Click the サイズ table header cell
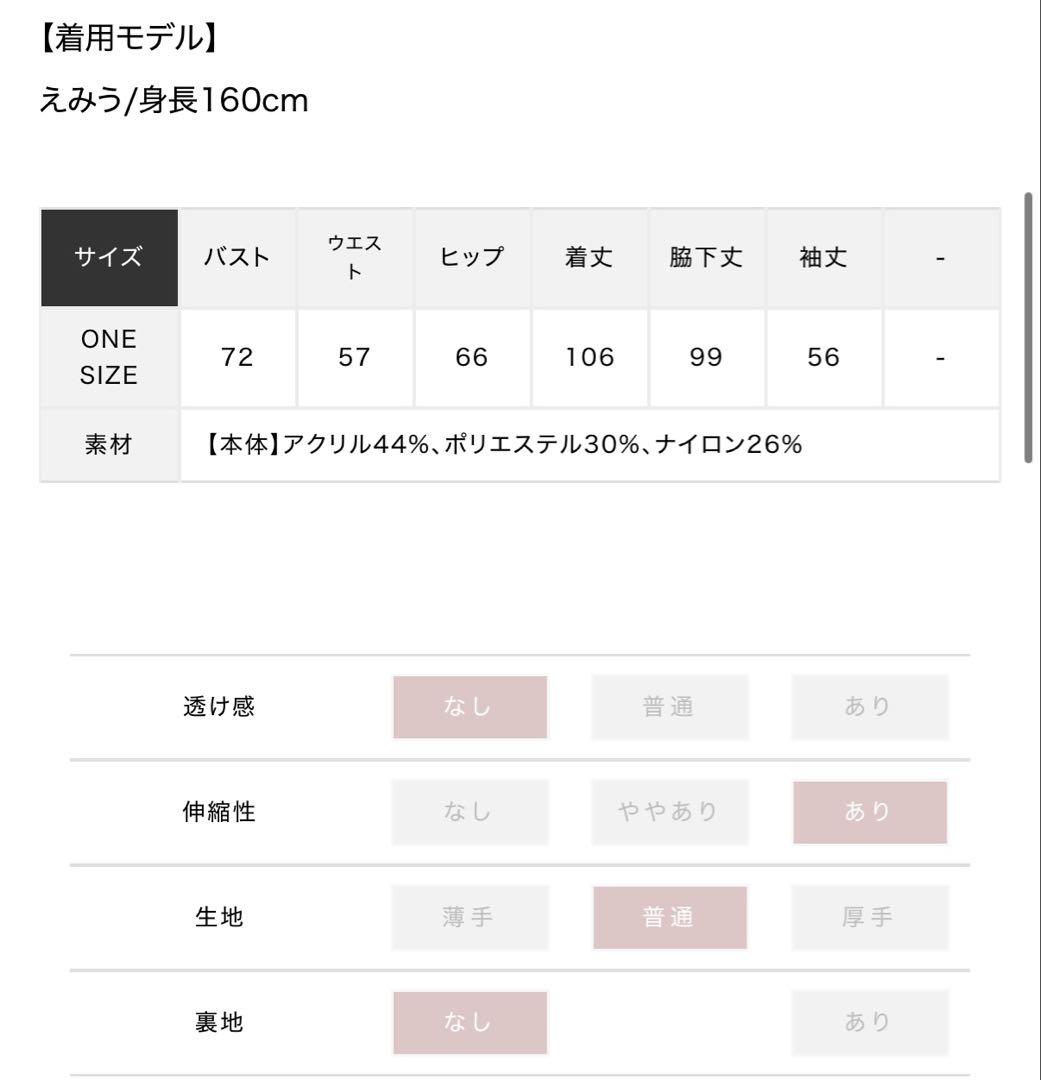Image resolution: width=1041 pixels, height=1080 pixels. [x=110, y=258]
